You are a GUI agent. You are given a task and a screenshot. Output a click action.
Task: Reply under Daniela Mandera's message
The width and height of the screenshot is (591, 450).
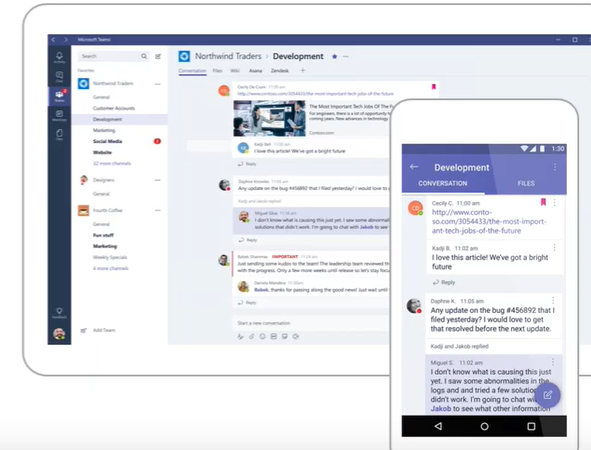coord(247,303)
